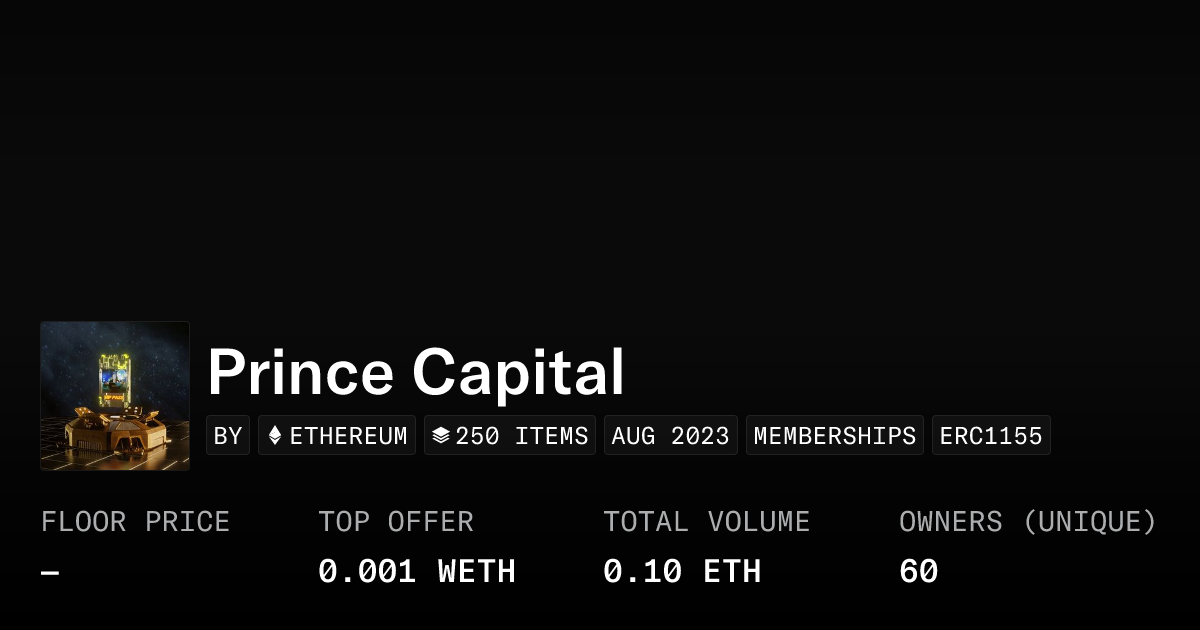
Task: Expand the 250 ITEMS badge listing
Action: tap(510, 435)
